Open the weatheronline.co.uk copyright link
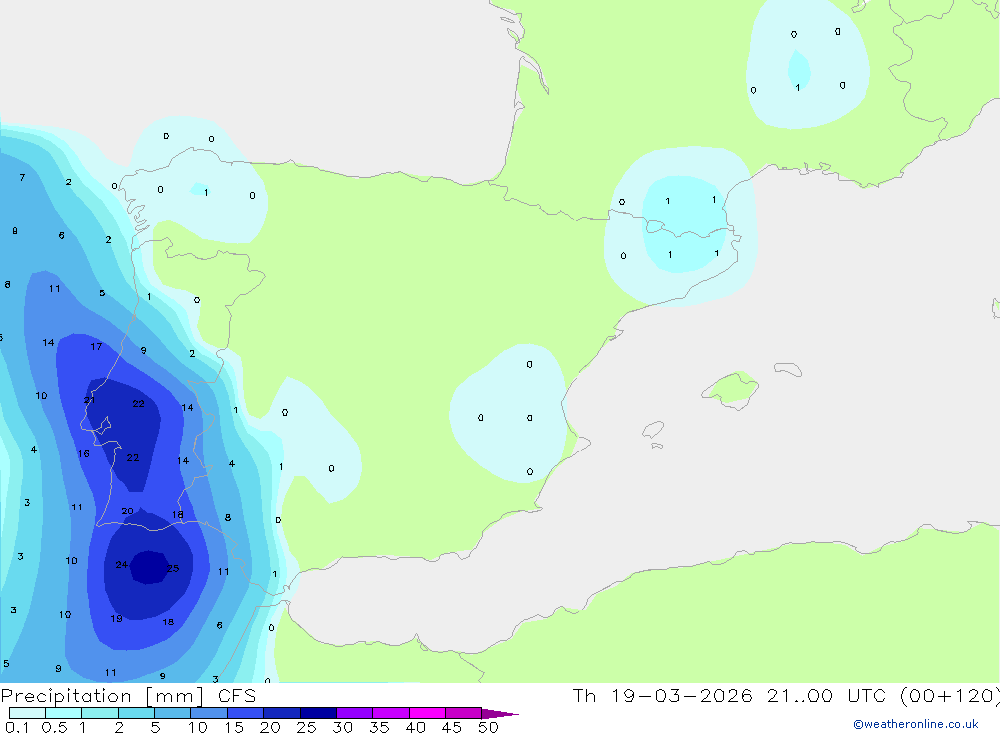The width and height of the screenshot is (1000, 733). 916,724
